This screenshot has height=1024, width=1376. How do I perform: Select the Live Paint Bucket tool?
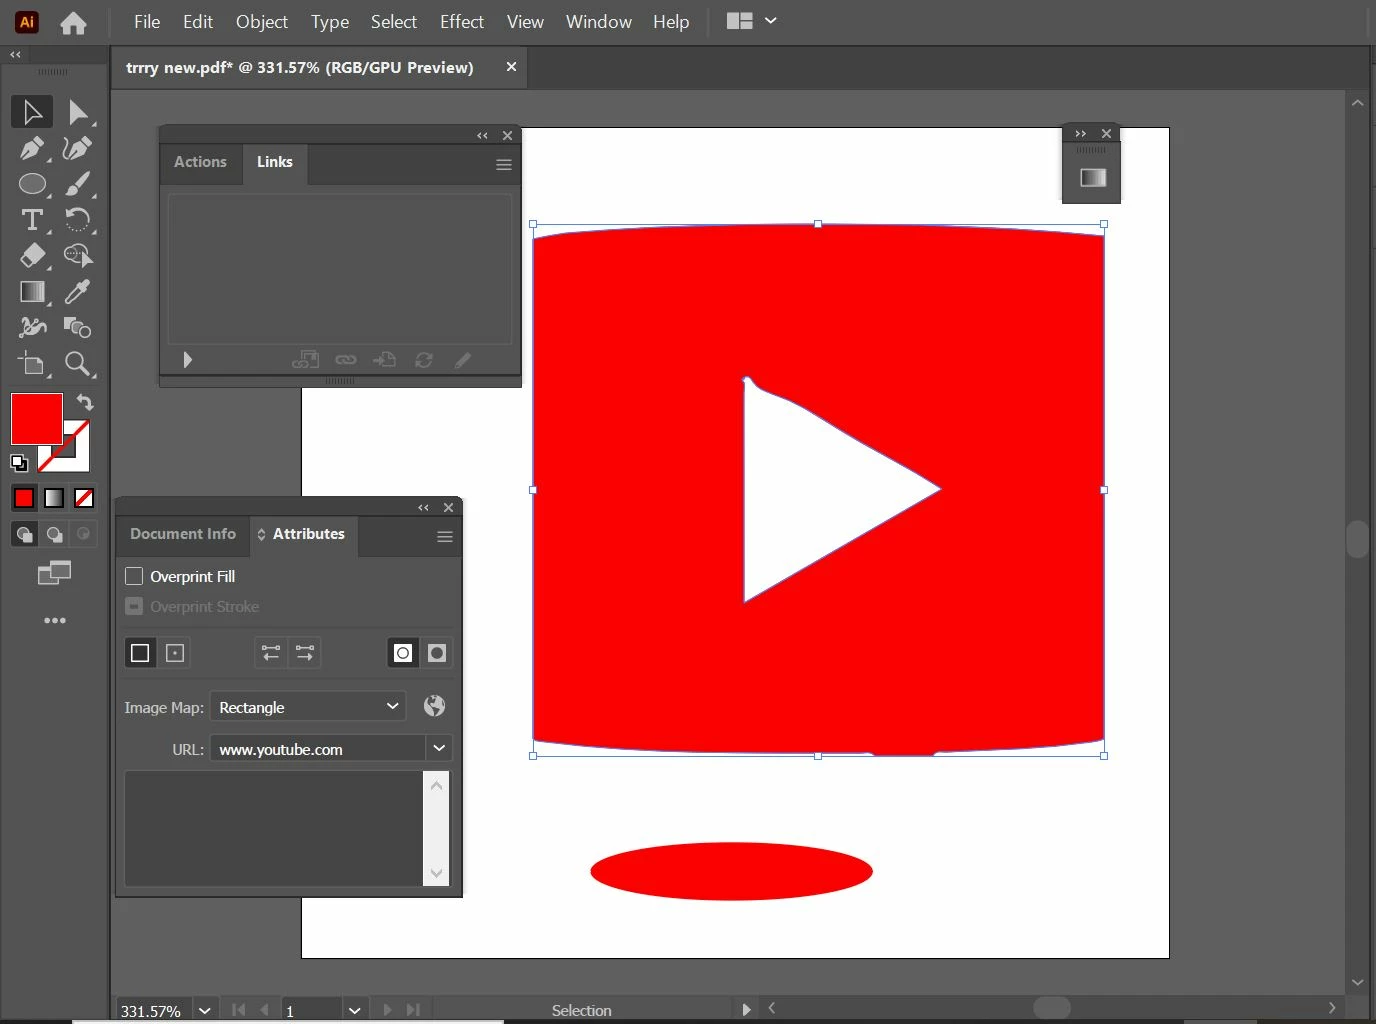tap(77, 328)
